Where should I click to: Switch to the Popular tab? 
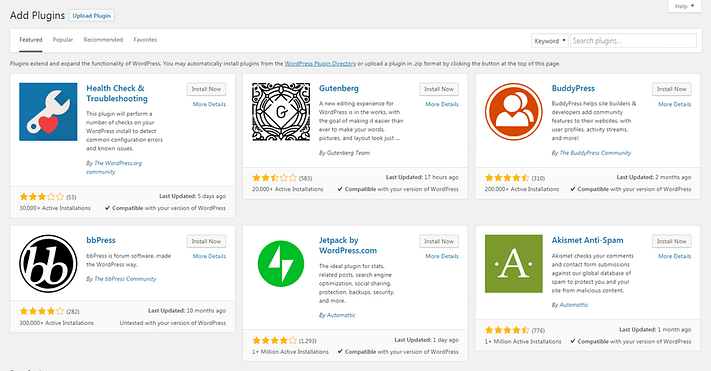point(63,40)
